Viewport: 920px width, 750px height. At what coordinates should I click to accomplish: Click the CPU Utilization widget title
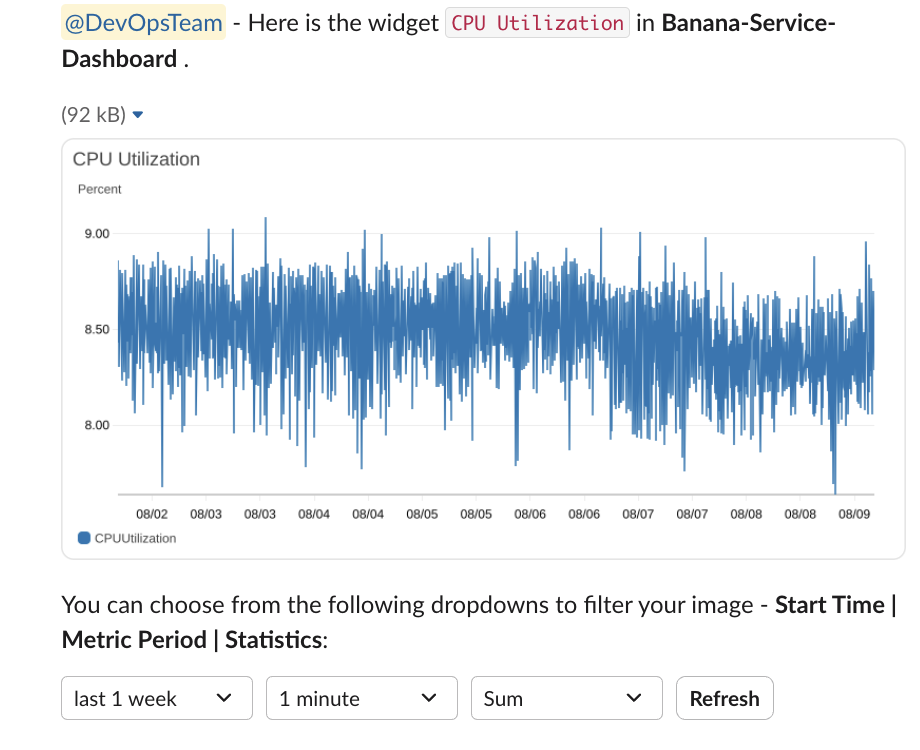click(136, 158)
